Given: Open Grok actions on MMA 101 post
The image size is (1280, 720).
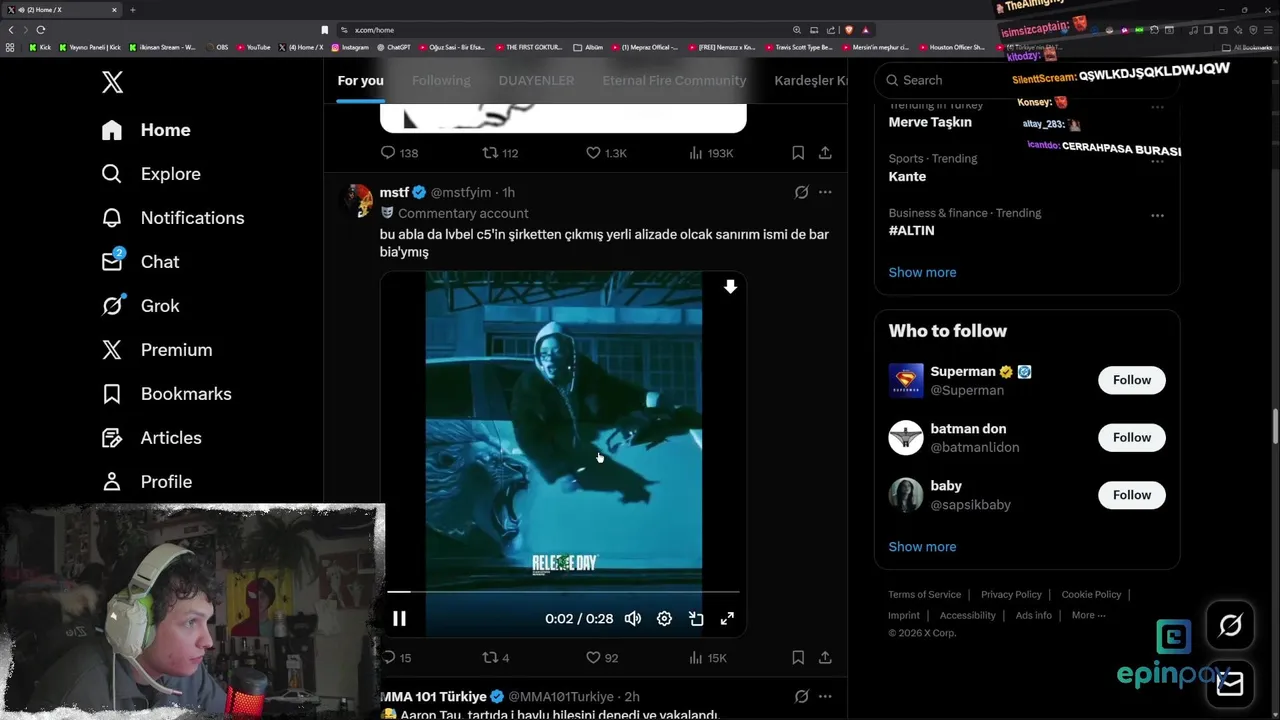Looking at the screenshot, I should [x=801, y=697].
